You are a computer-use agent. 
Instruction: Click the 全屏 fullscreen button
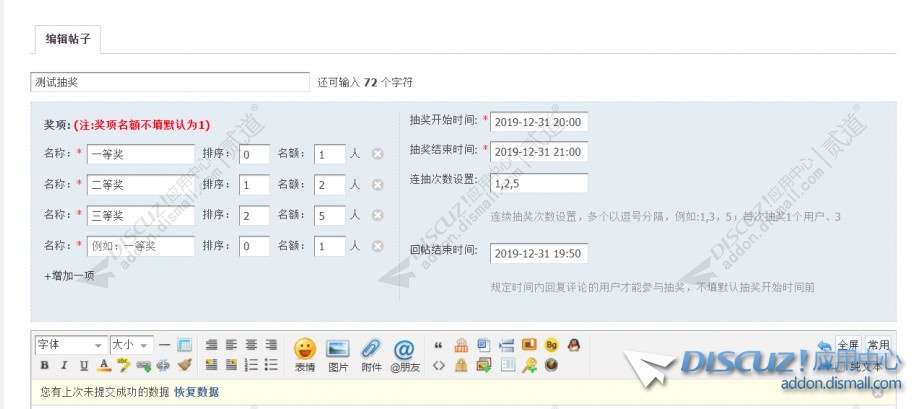click(x=848, y=345)
